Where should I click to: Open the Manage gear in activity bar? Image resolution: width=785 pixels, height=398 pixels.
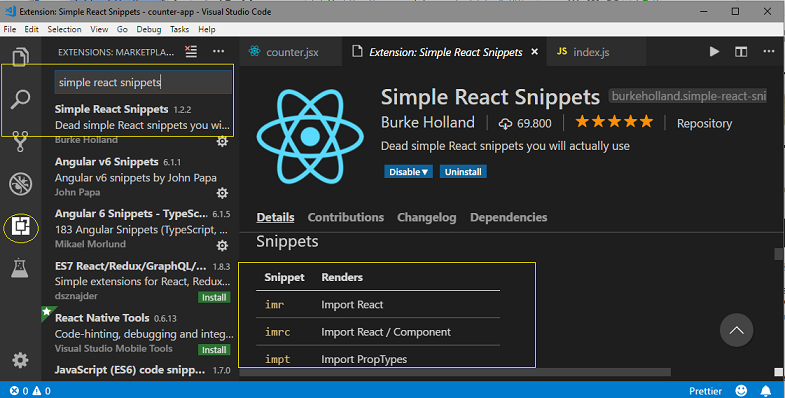pyautogui.click(x=20, y=360)
